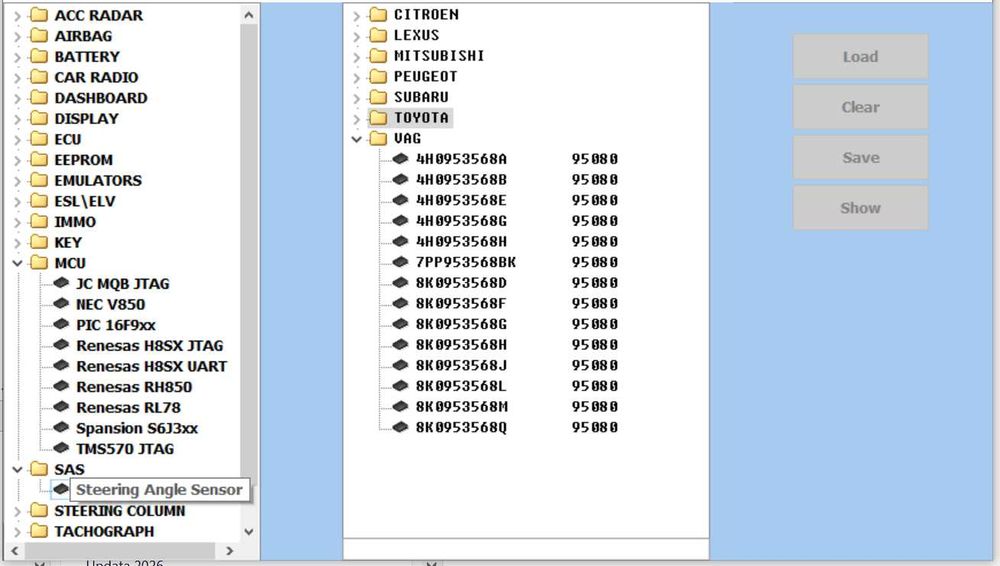This screenshot has width=1000, height=566.
Task: Select the NEC V850 chip icon
Action: tap(61, 303)
